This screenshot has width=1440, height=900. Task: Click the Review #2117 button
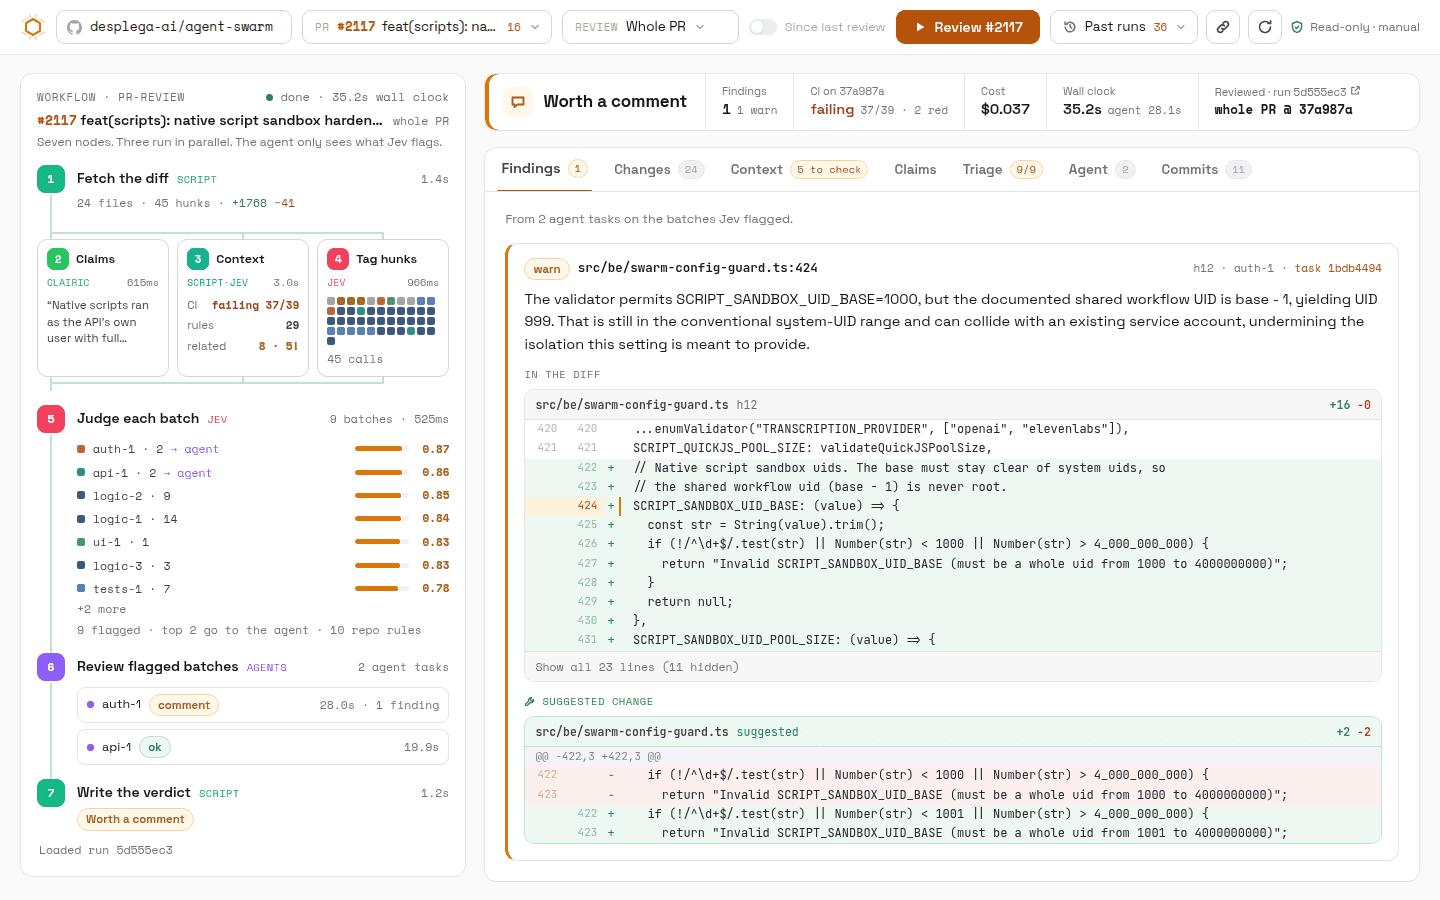968,27
